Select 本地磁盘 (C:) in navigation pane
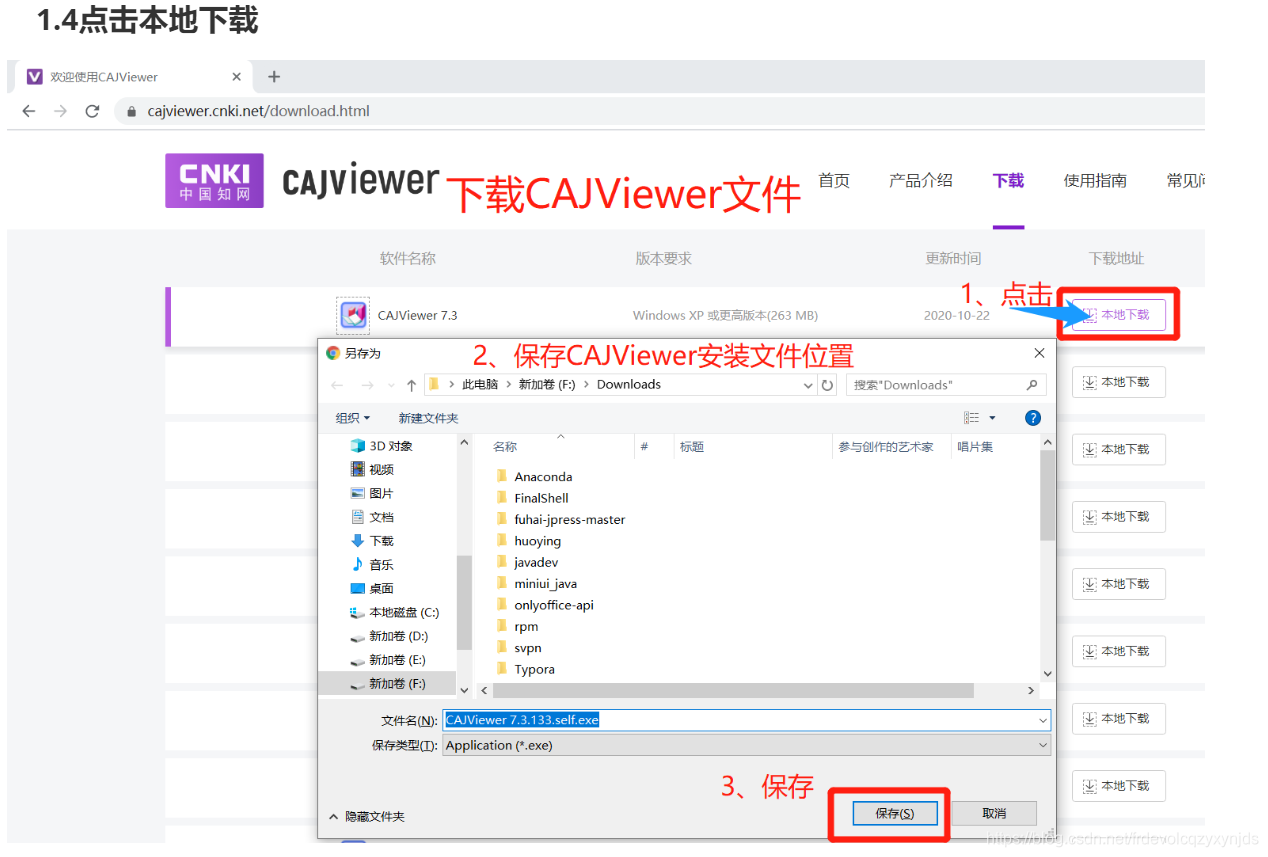Image resolution: width=1268 pixels, height=857 pixels. pyautogui.click(x=394, y=612)
